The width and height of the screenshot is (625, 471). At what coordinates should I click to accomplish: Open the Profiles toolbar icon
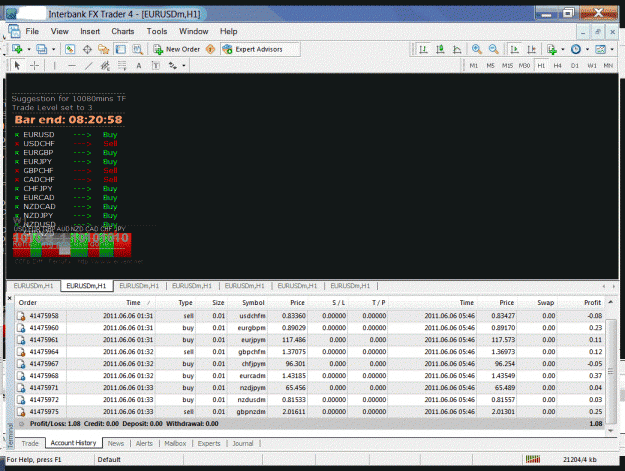point(41,49)
